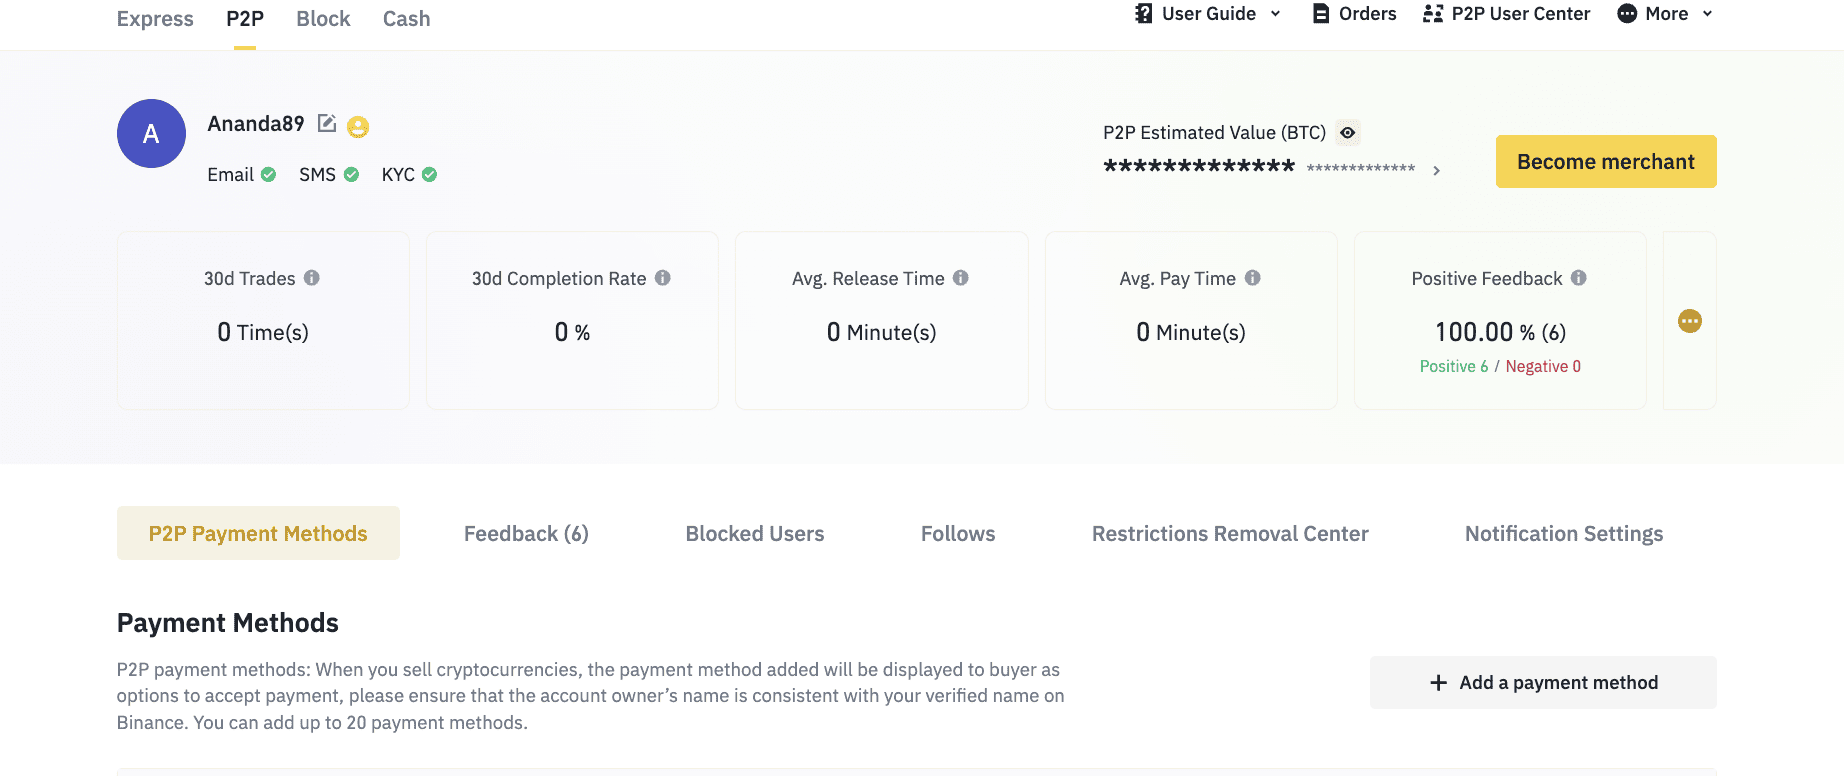Click Add a payment method button
1844x776 pixels.
[1543, 683]
